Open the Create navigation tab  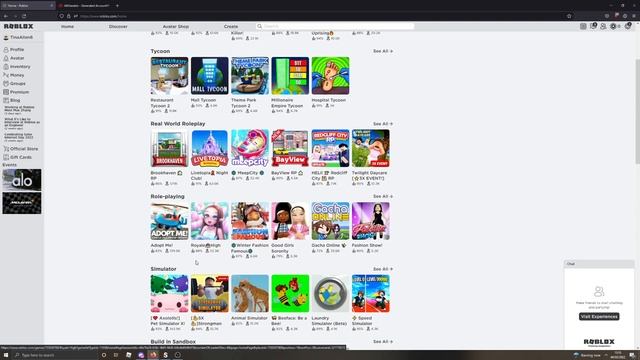231,26
